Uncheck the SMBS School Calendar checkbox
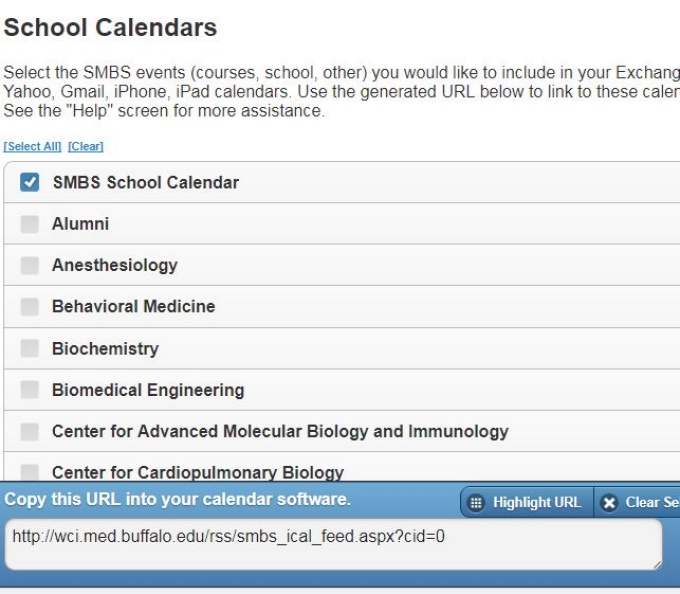Image resolution: width=680 pixels, height=594 pixels. [30, 183]
